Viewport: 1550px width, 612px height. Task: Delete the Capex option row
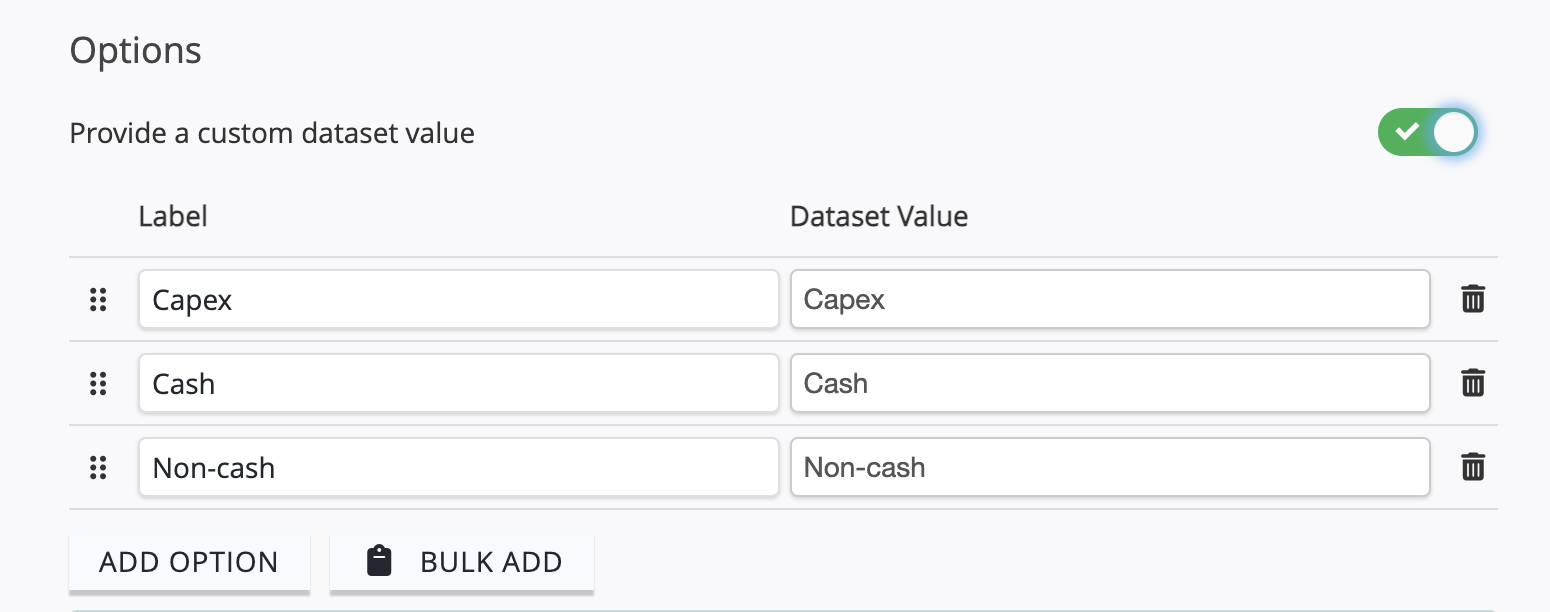click(x=1473, y=299)
